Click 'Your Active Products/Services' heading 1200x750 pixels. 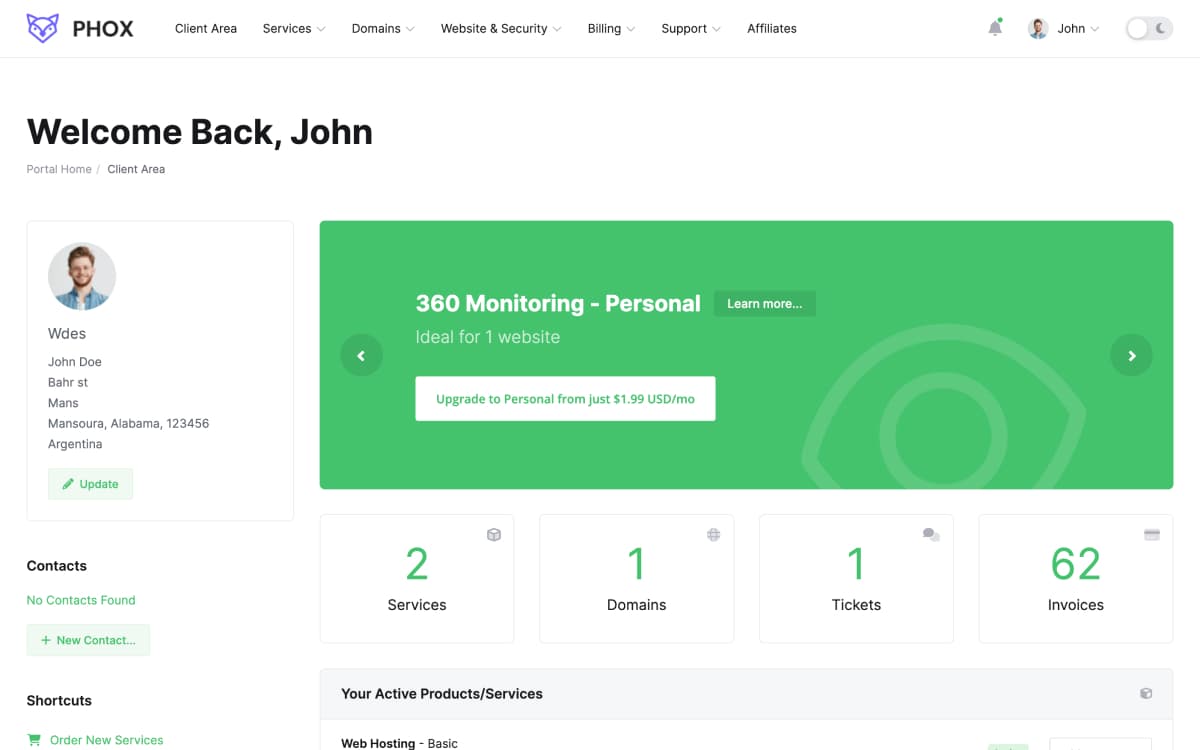[x=442, y=694]
